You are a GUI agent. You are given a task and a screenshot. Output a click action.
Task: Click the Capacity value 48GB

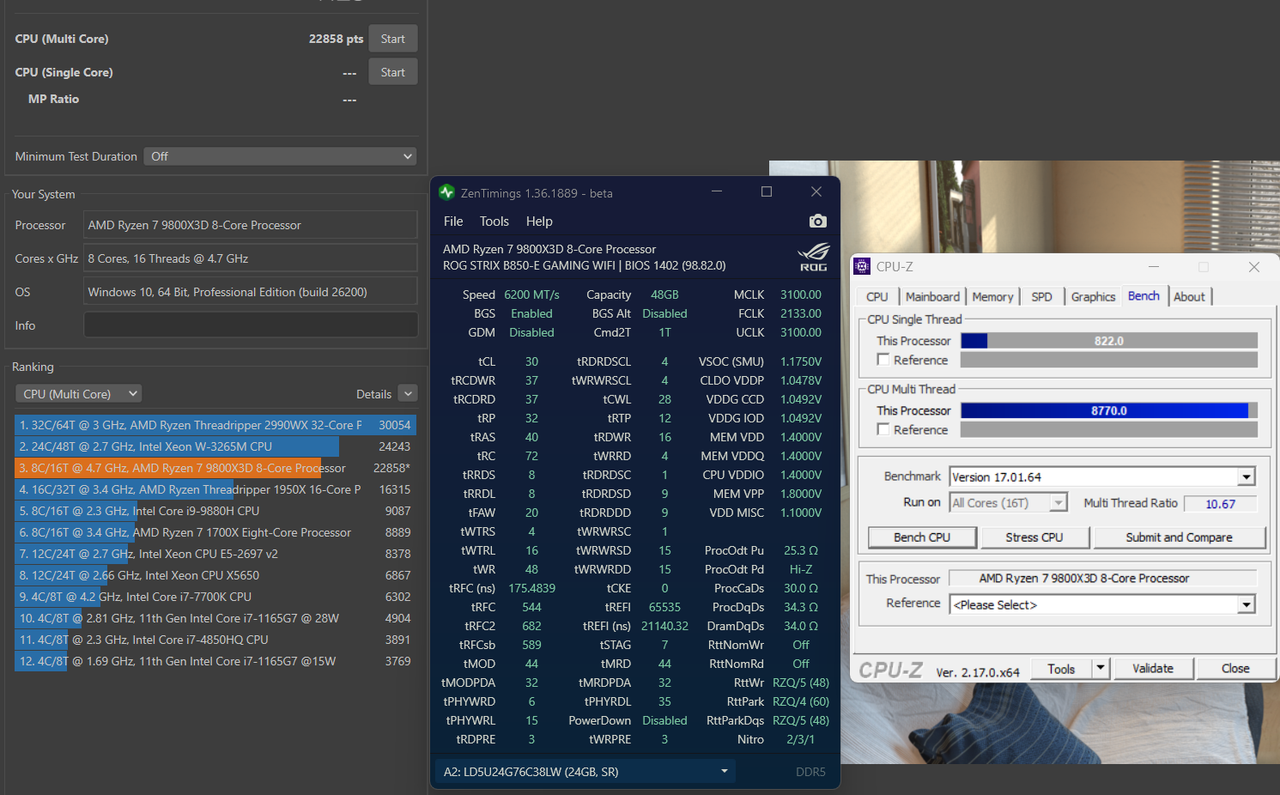(x=665, y=295)
